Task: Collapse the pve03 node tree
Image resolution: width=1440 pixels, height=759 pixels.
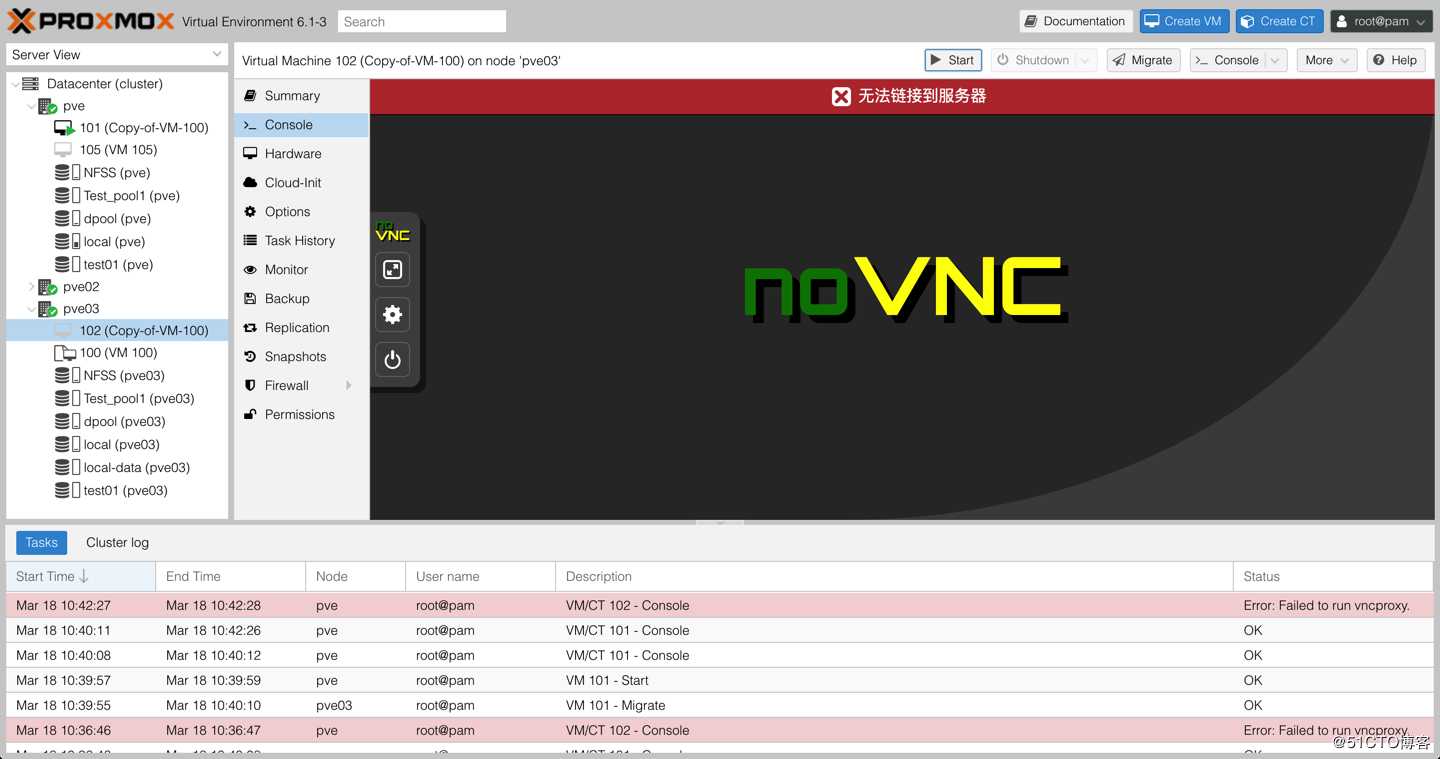Action: (x=31, y=309)
